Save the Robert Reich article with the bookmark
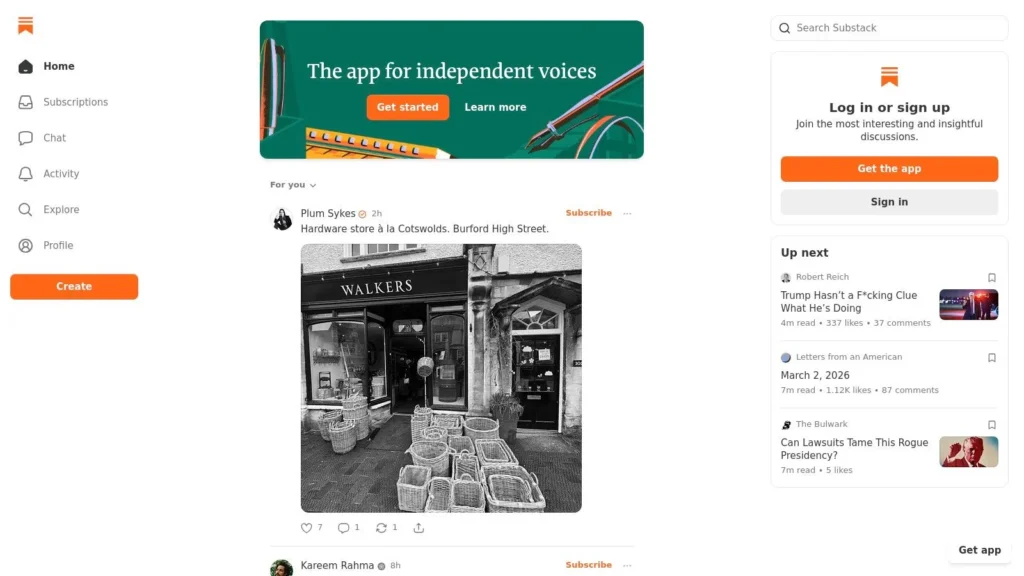Viewport: 1024px width, 576px height. [x=991, y=277]
